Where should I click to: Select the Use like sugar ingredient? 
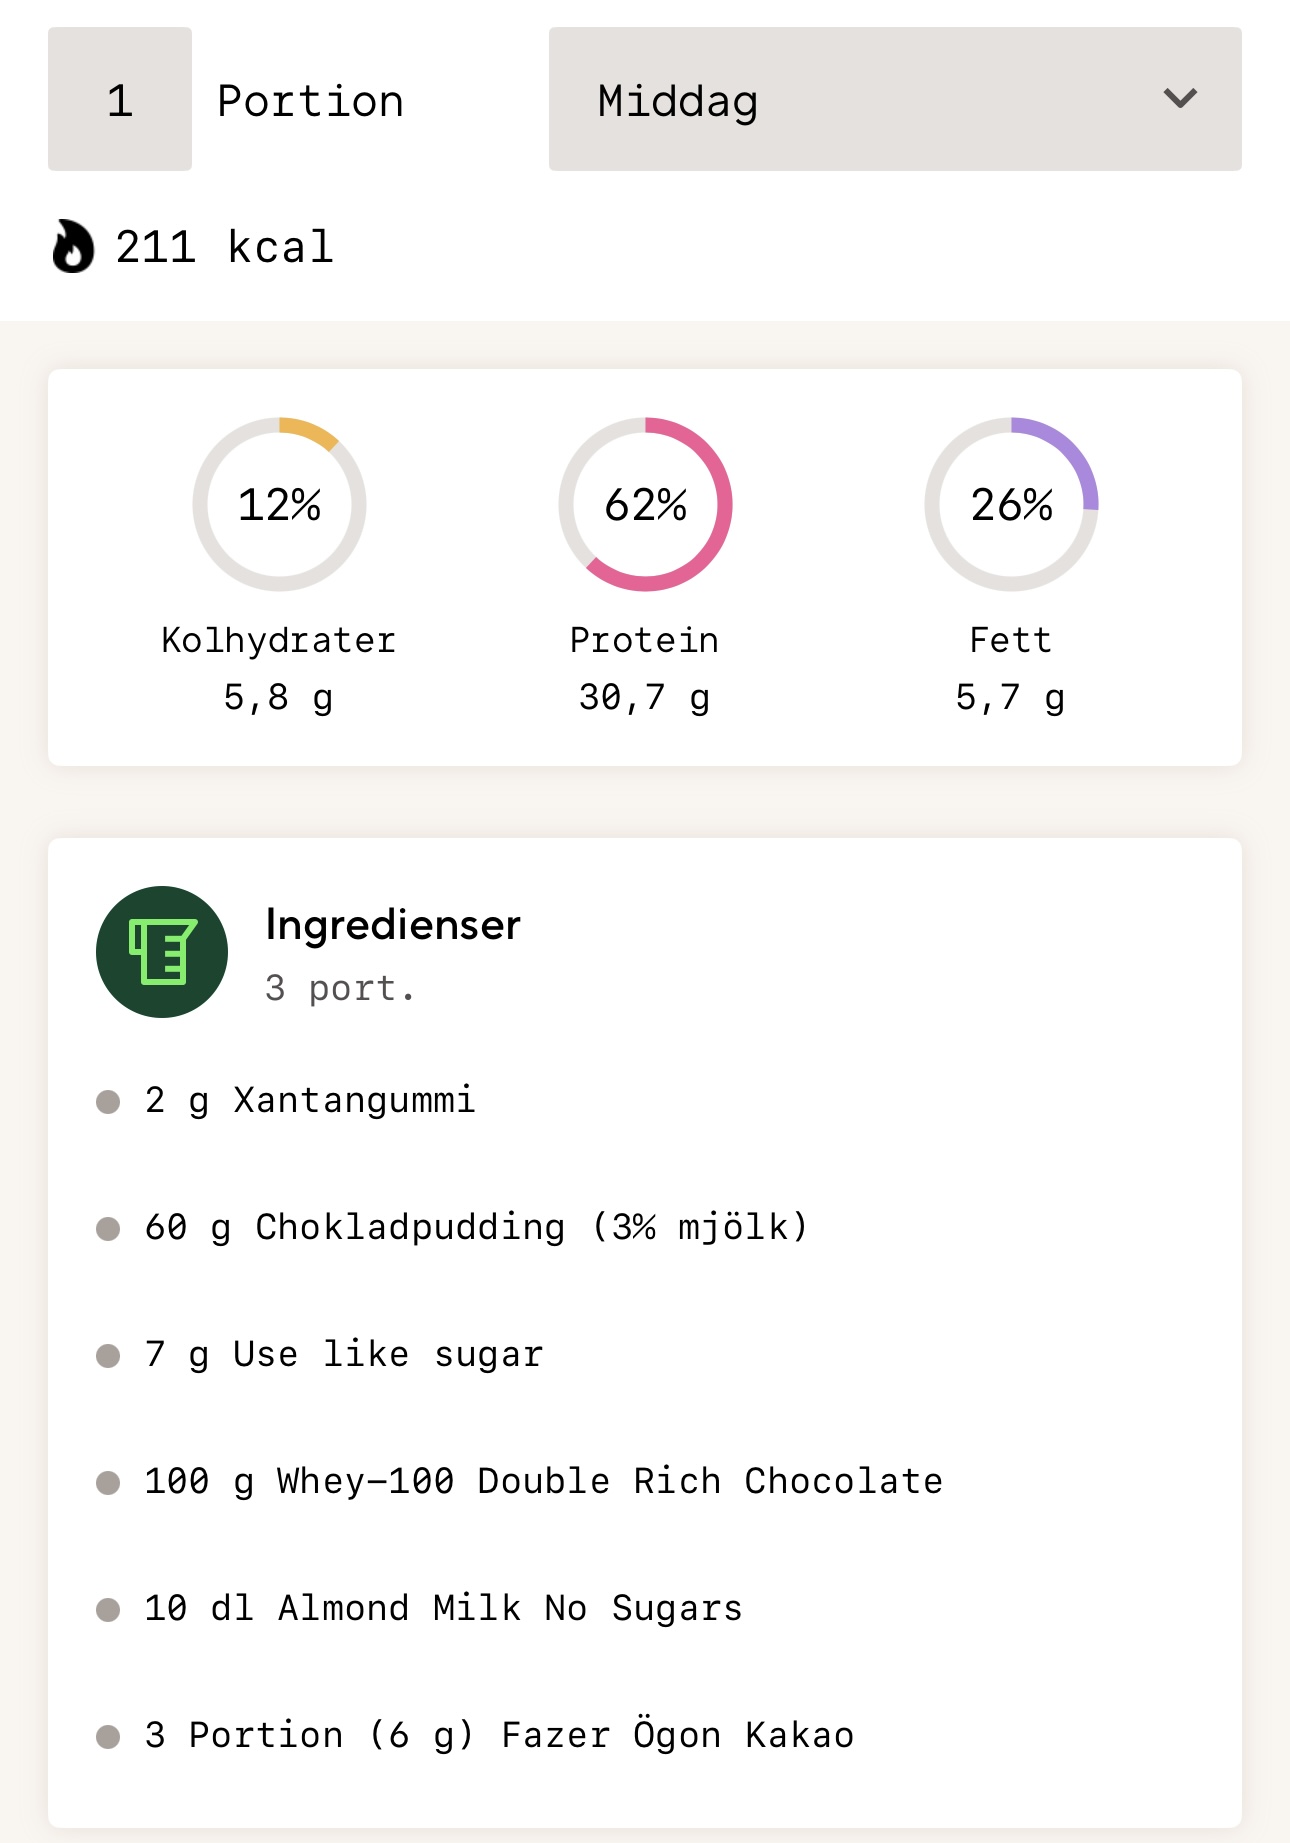pos(344,1355)
